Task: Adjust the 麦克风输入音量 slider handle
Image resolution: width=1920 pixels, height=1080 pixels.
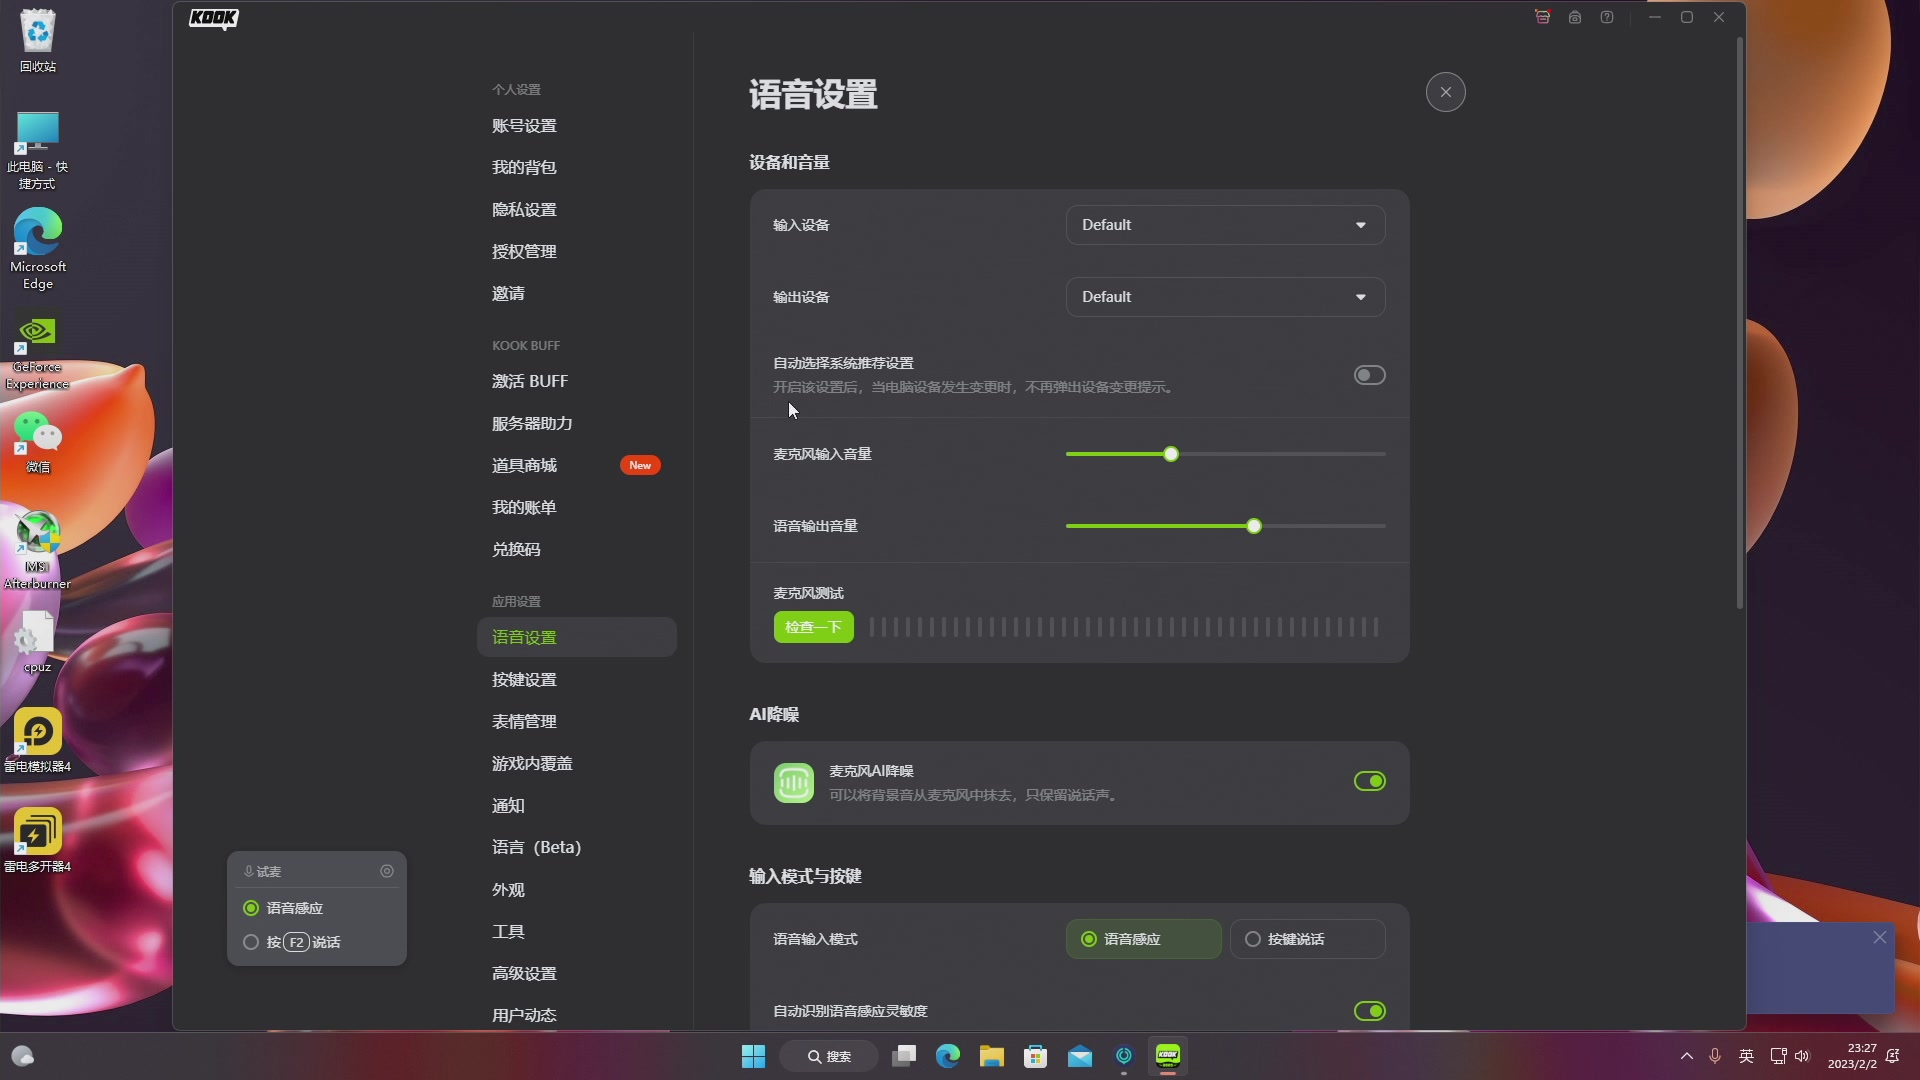Action: point(1171,454)
